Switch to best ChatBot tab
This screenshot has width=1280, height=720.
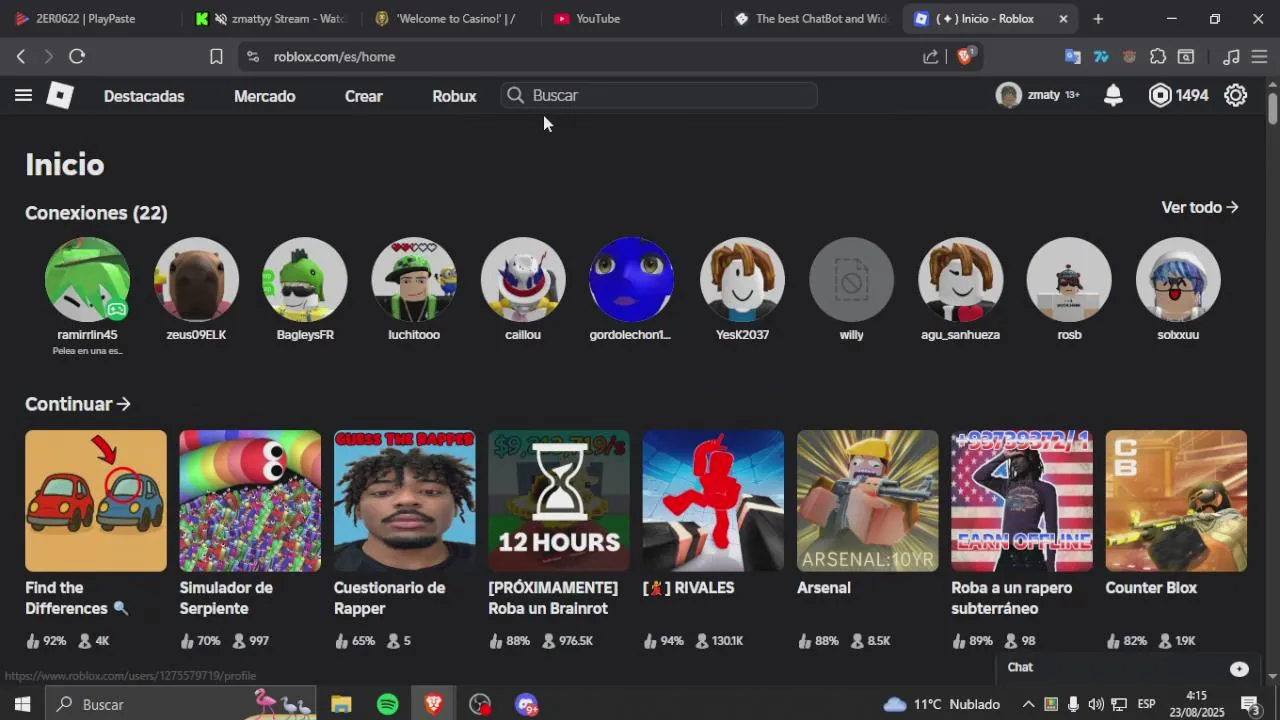812,18
